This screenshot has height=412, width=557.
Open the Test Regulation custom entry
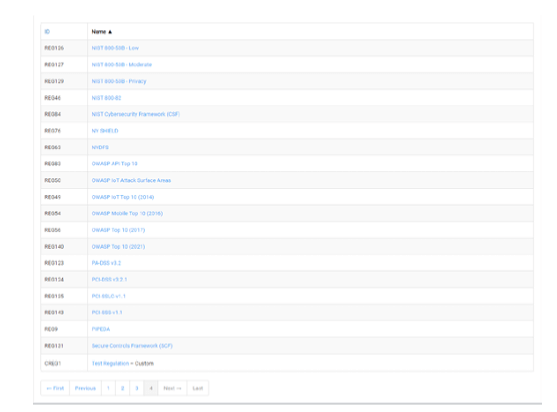(x=110, y=363)
